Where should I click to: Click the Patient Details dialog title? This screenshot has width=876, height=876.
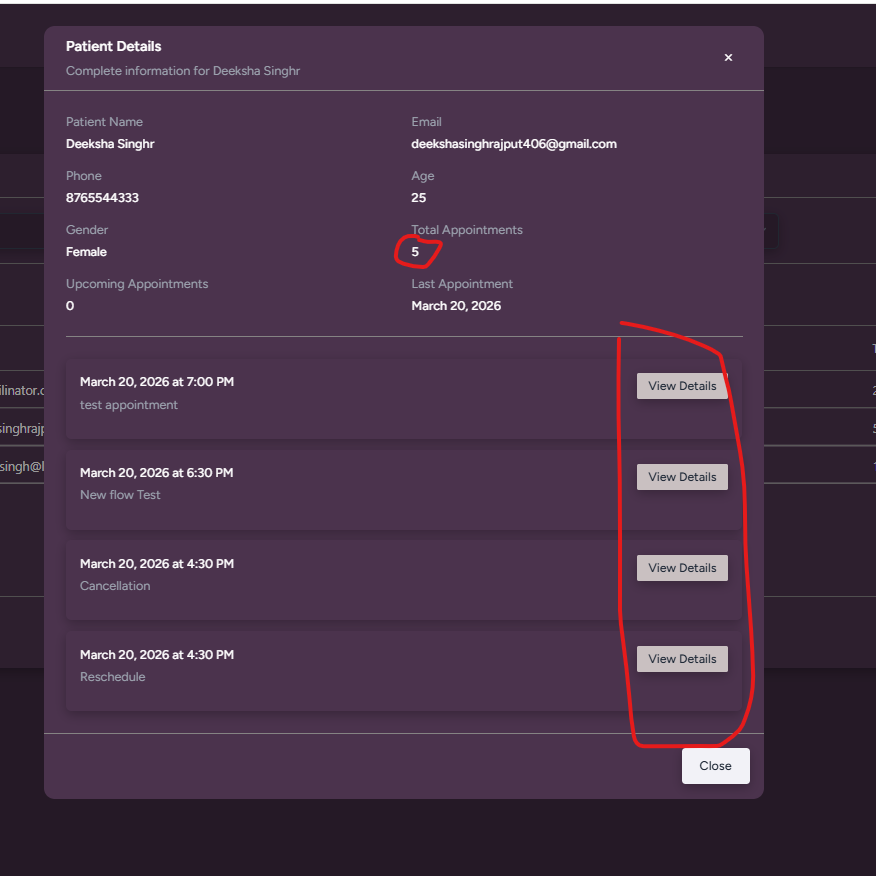pyautogui.click(x=113, y=46)
